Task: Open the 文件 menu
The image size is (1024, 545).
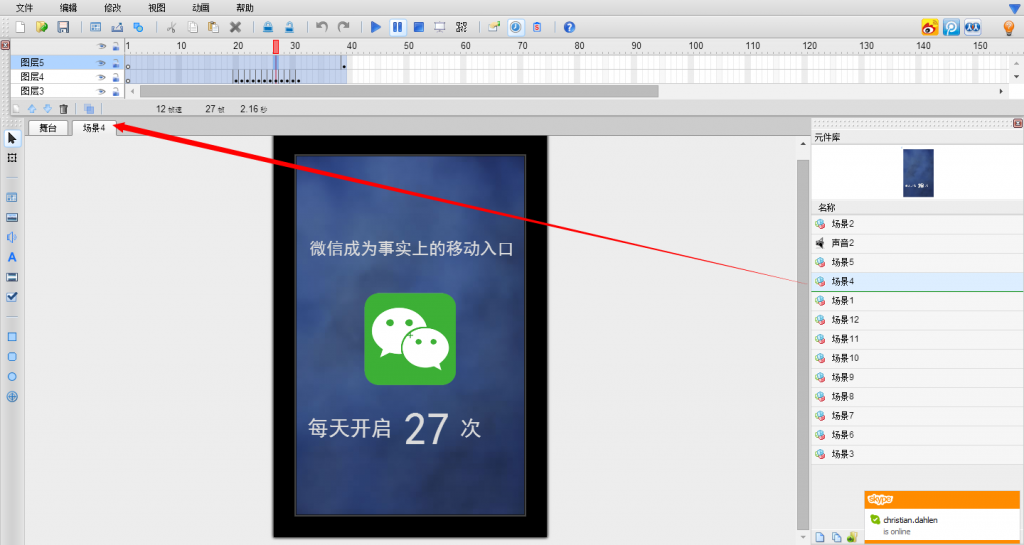Action: [24, 8]
